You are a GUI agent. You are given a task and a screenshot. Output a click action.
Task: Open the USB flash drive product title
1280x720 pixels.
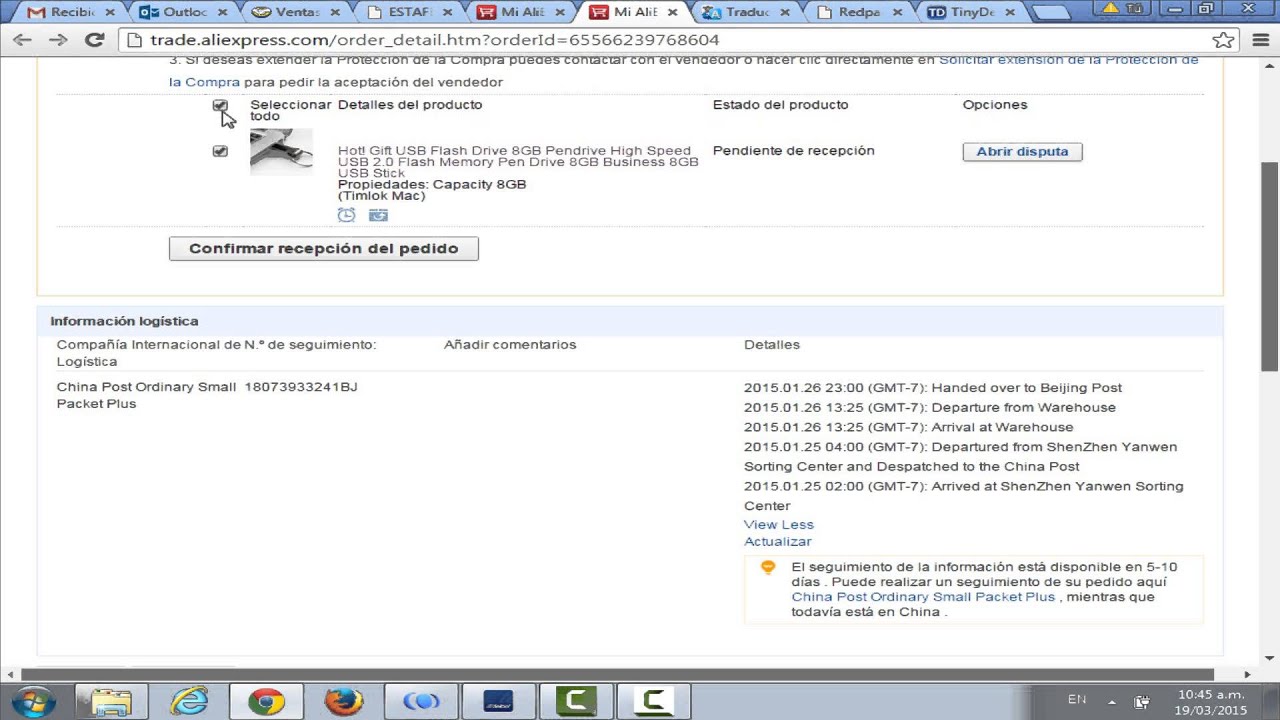(x=518, y=162)
